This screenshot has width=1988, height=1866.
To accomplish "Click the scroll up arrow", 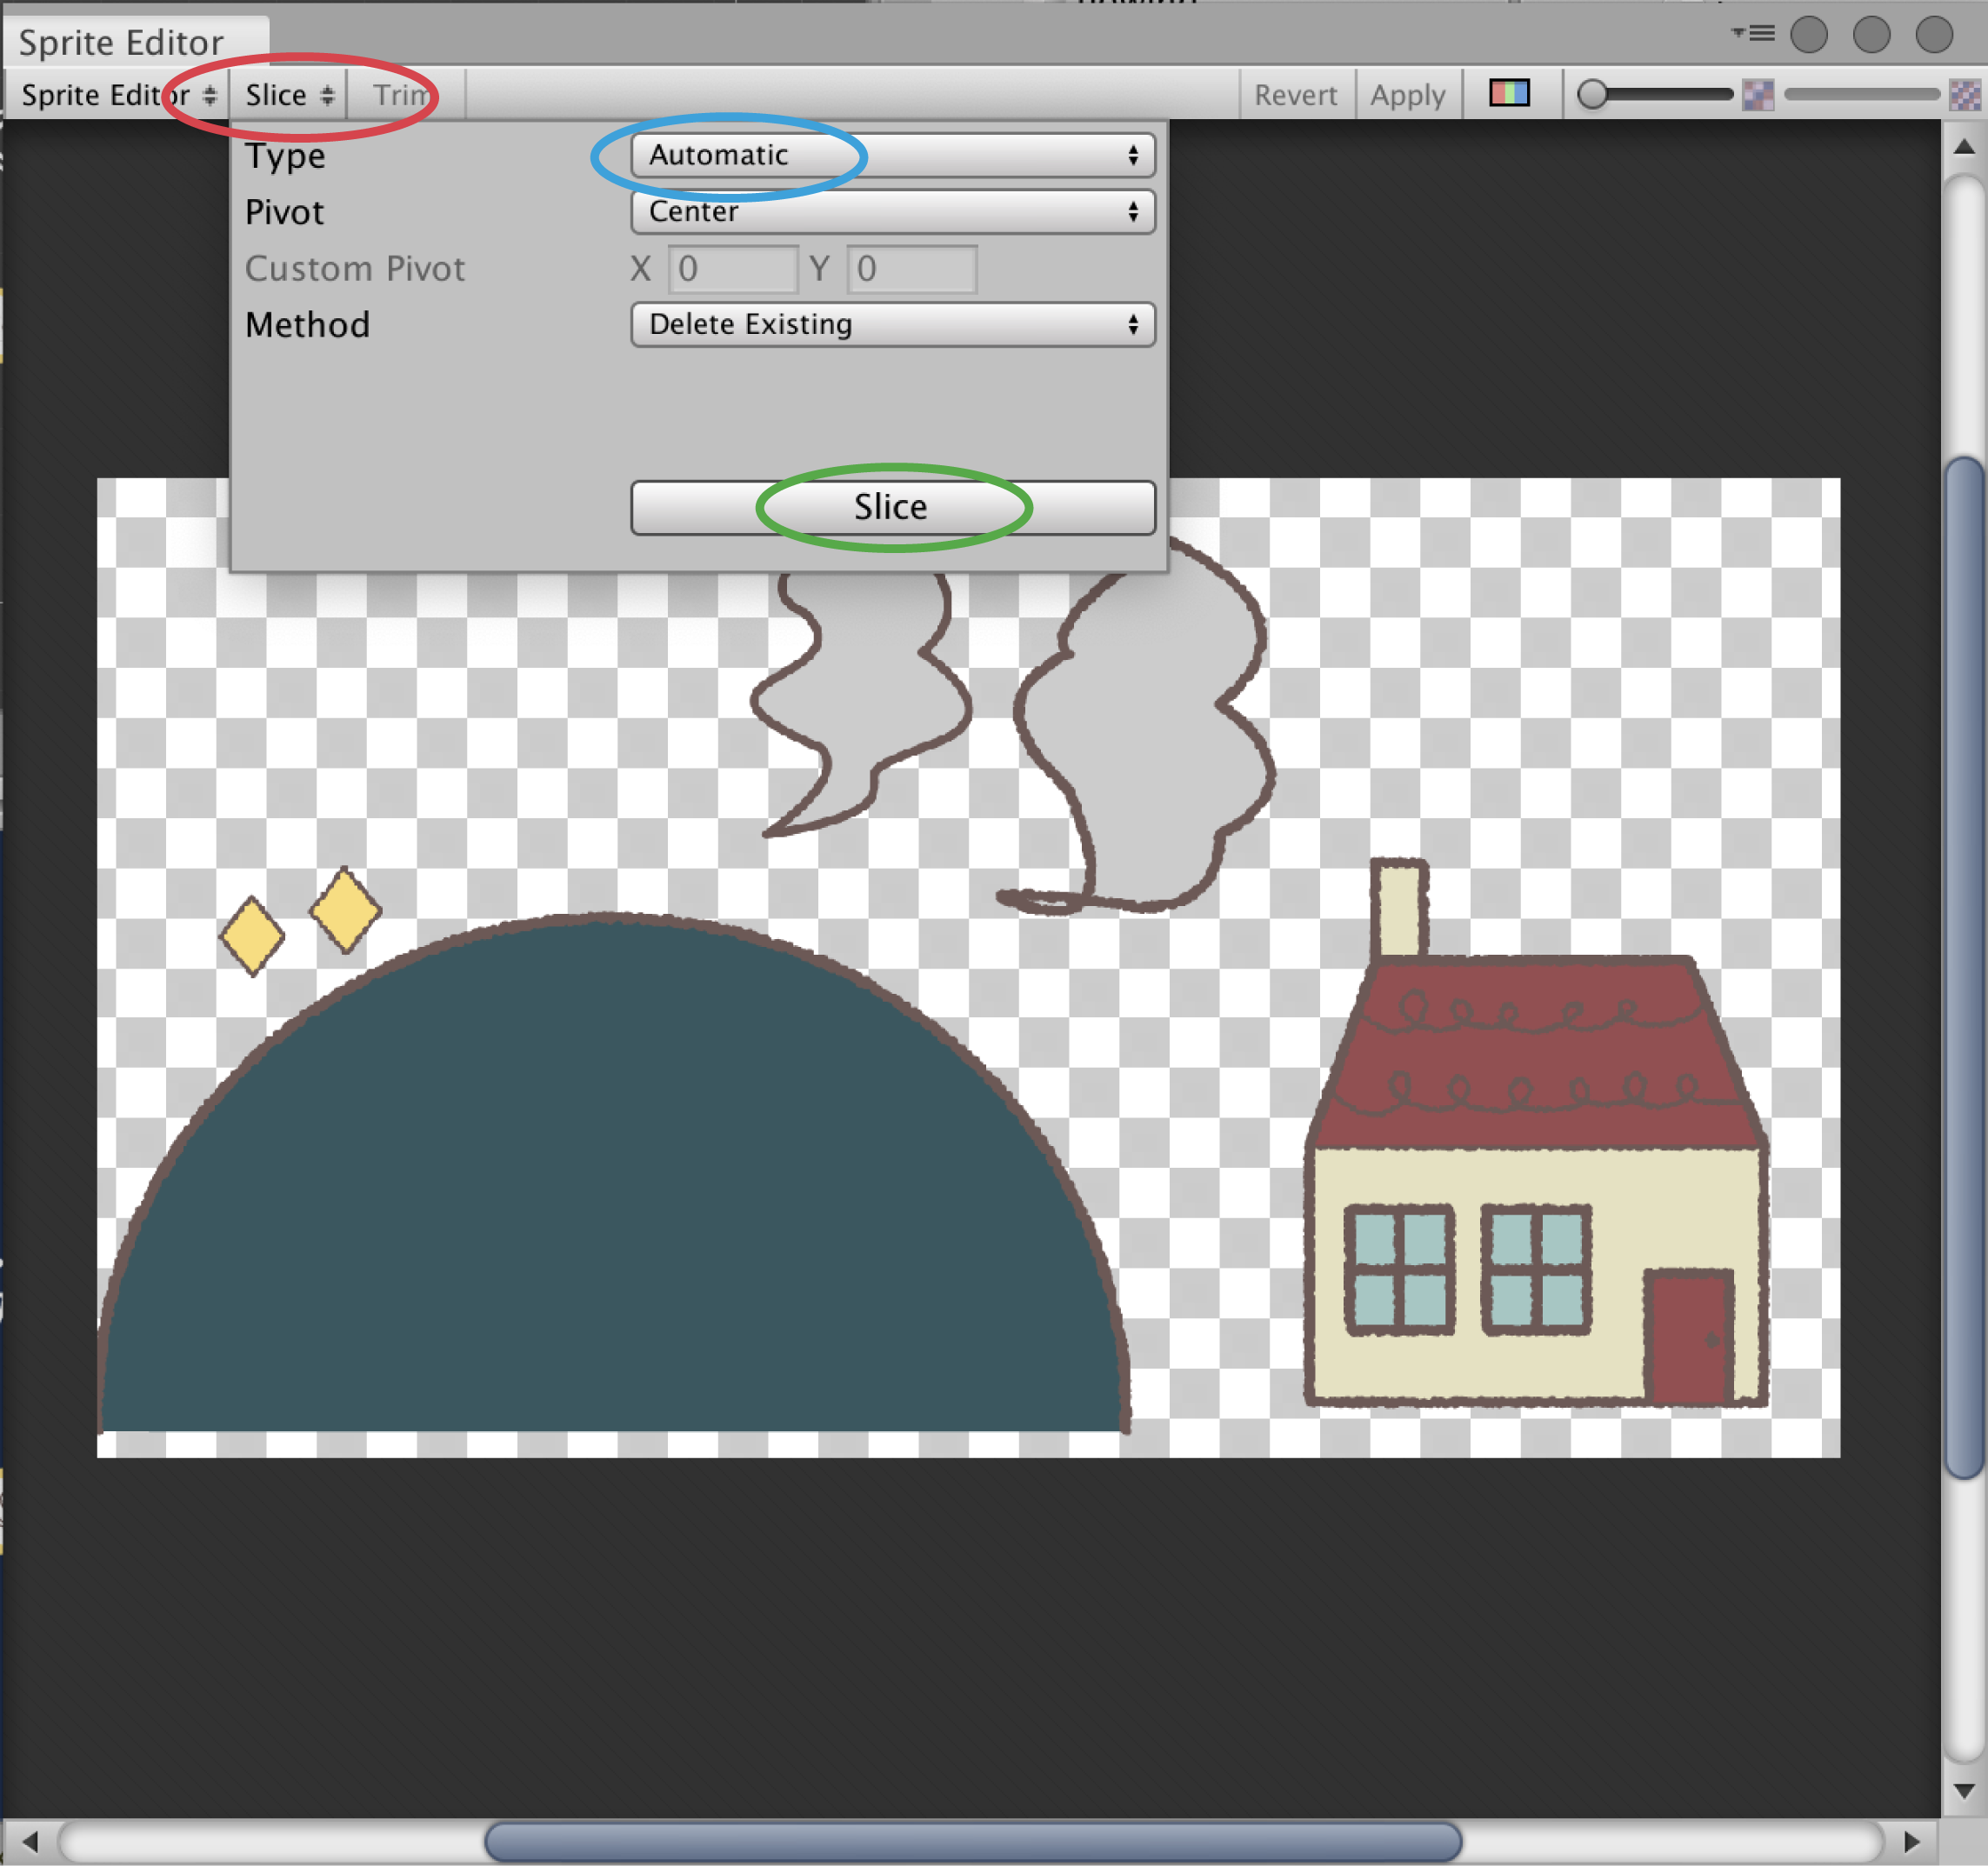I will [x=1963, y=147].
